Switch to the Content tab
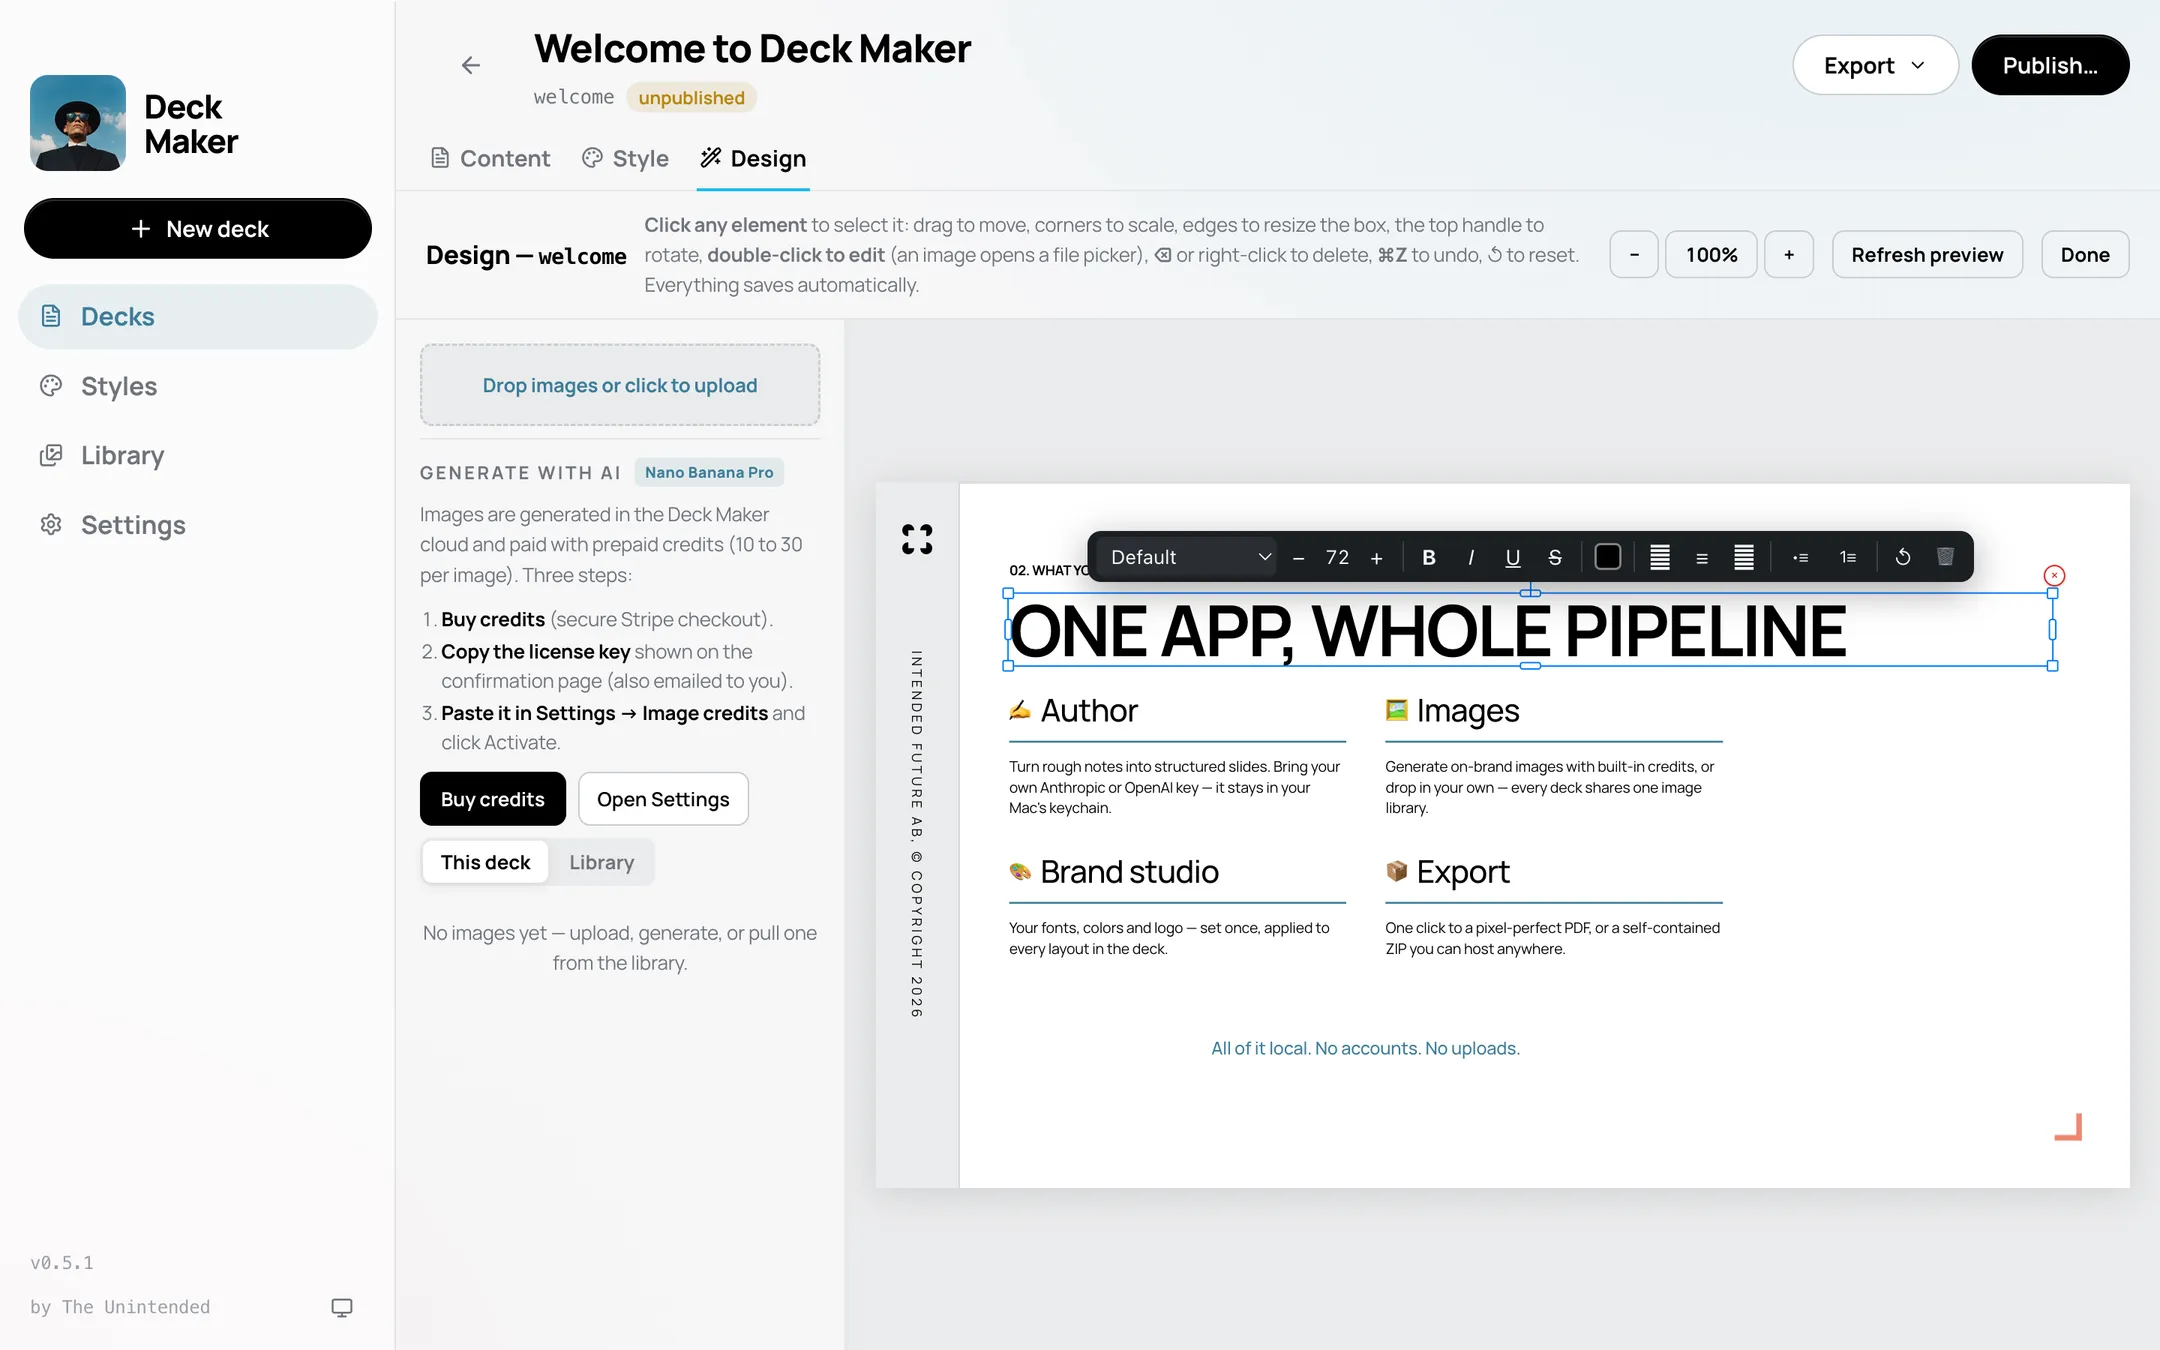 490,158
